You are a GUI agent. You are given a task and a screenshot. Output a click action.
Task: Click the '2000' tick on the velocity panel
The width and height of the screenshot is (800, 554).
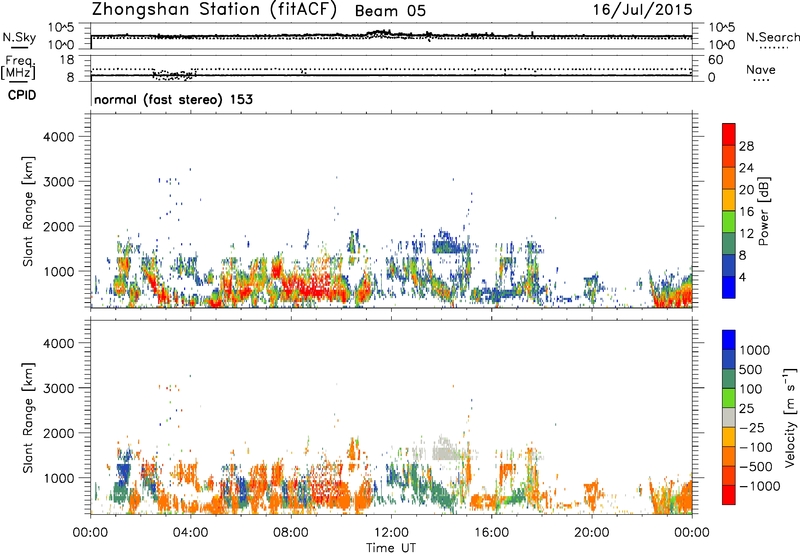59,433
